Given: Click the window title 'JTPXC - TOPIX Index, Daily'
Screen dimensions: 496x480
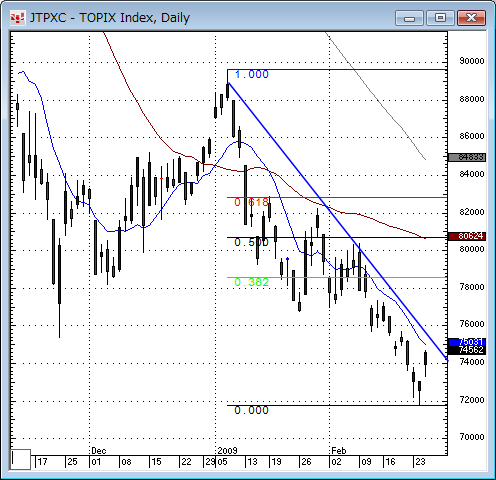Looking at the screenshot, I should tap(110, 18).
